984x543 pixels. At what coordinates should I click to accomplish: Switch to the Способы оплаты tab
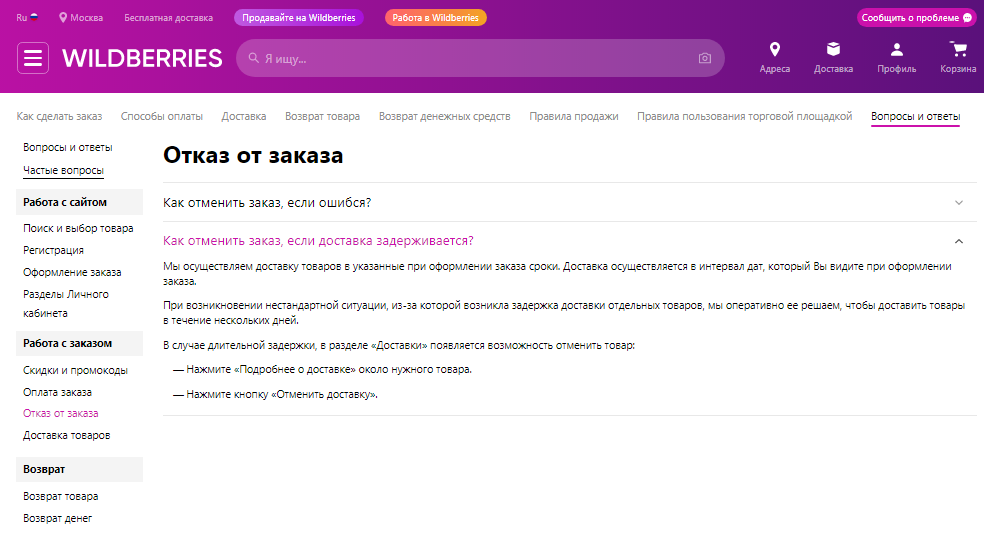pos(161,116)
